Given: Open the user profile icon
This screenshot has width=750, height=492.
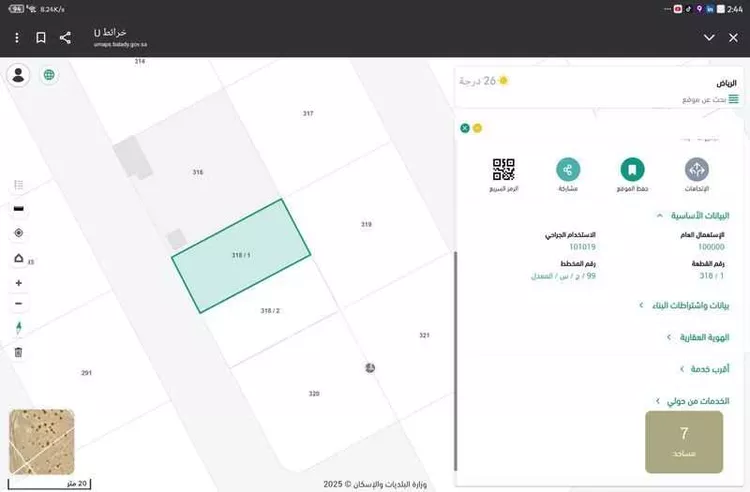Looking at the screenshot, I should pos(19,75).
